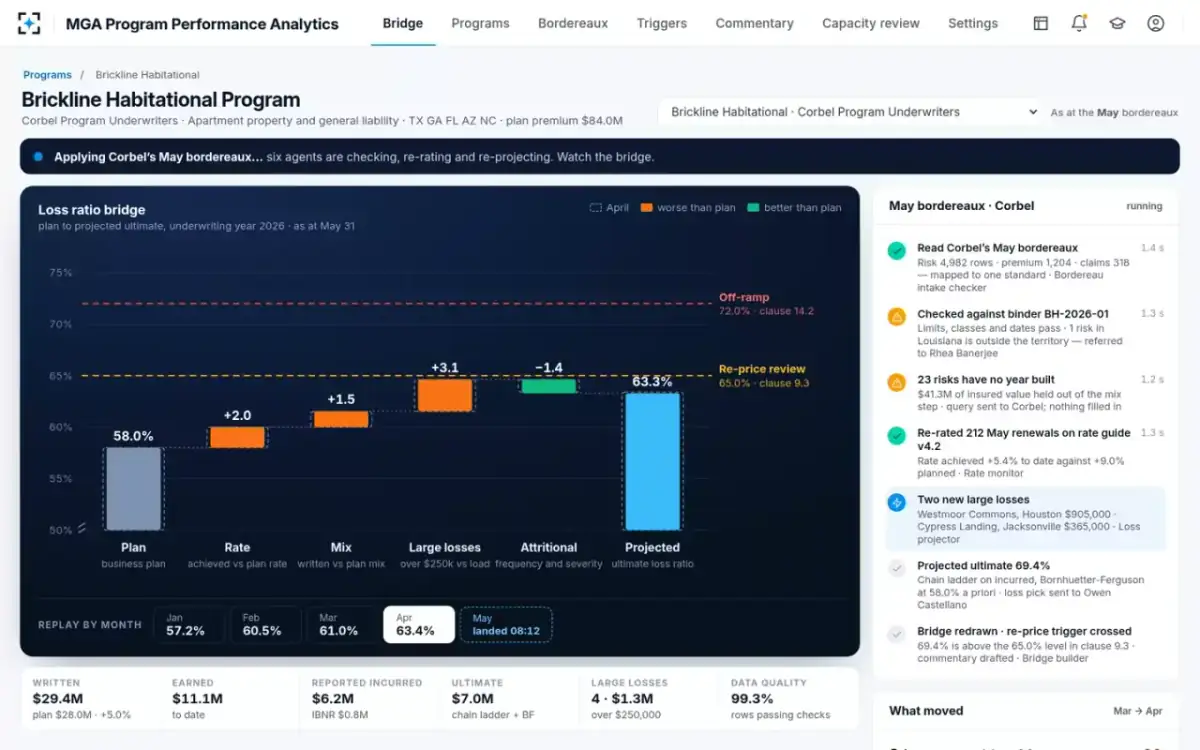Image resolution: width=1200 pixels, height=750 pixels.
Task: Open the Capacity review tab
Action: pos(871,23)
